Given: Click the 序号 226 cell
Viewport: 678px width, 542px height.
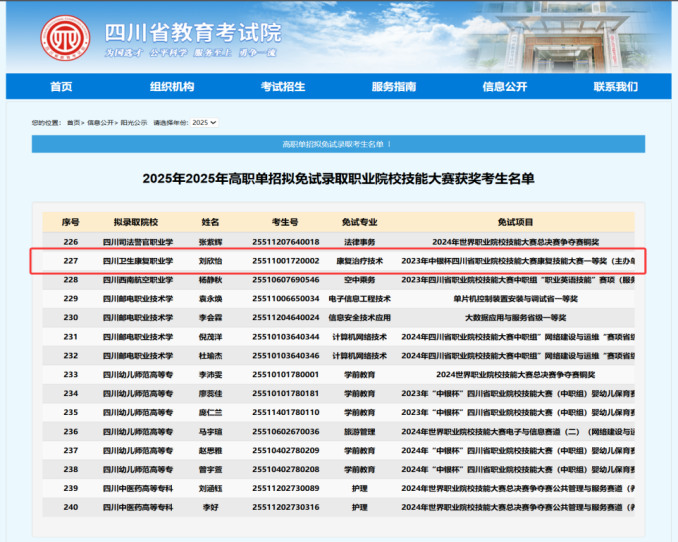Looking at the screenshot, I should tap(70, 242).
